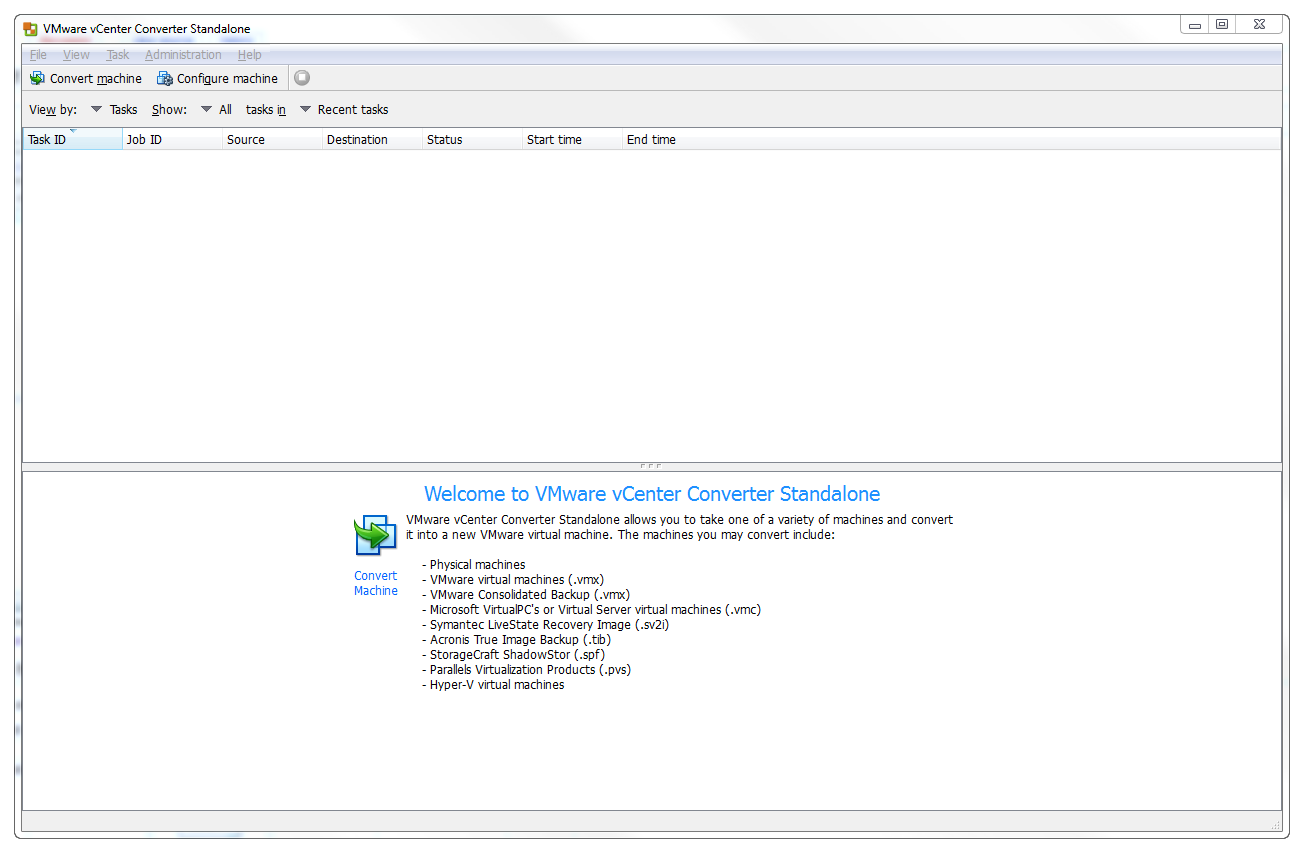Viewport: 1308px width, 857px height.
Task: Expand the Recent tasks dropdown
Action: tap(344, 110)
